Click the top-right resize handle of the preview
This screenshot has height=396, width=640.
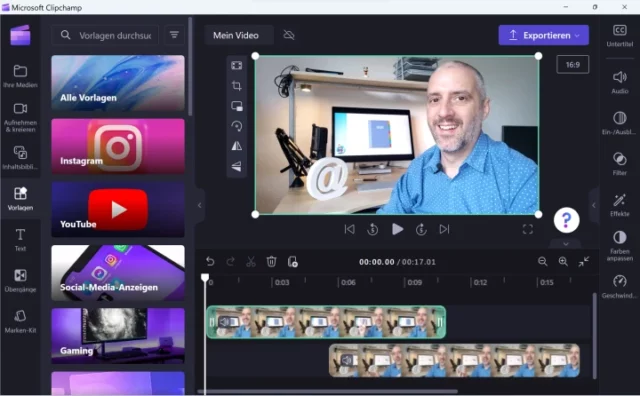pyautogui.click(x=538, y=56)
